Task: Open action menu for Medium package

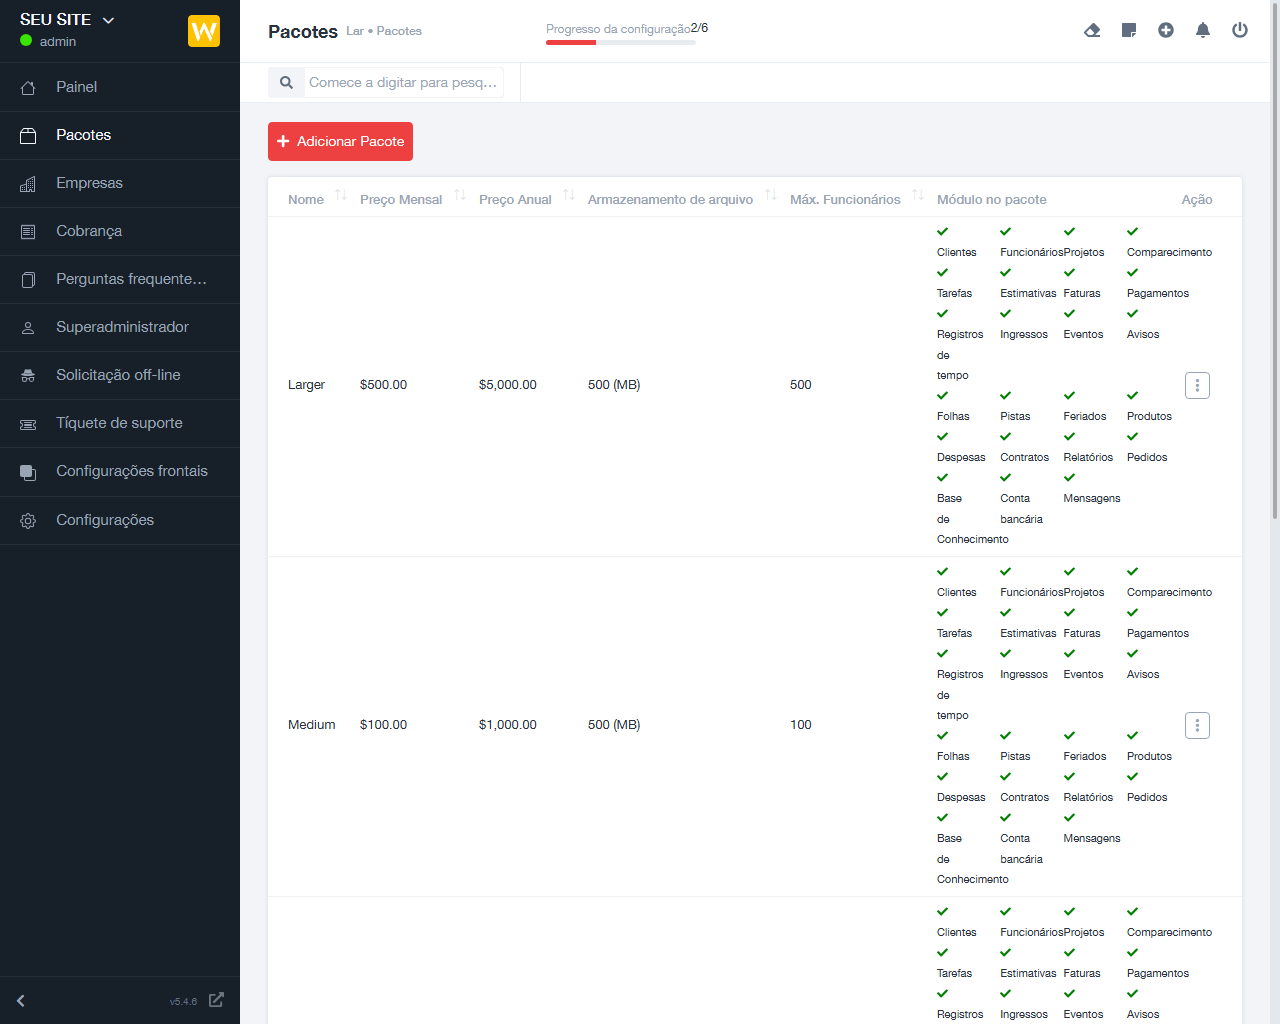Action: [x=1197, y=725]
